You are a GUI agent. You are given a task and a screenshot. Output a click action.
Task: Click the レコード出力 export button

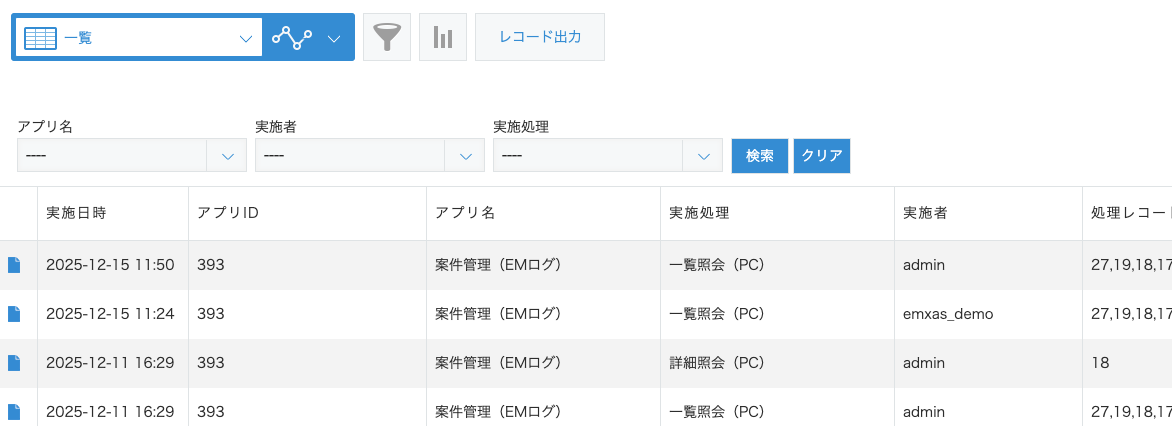click(x=540, y=38)
